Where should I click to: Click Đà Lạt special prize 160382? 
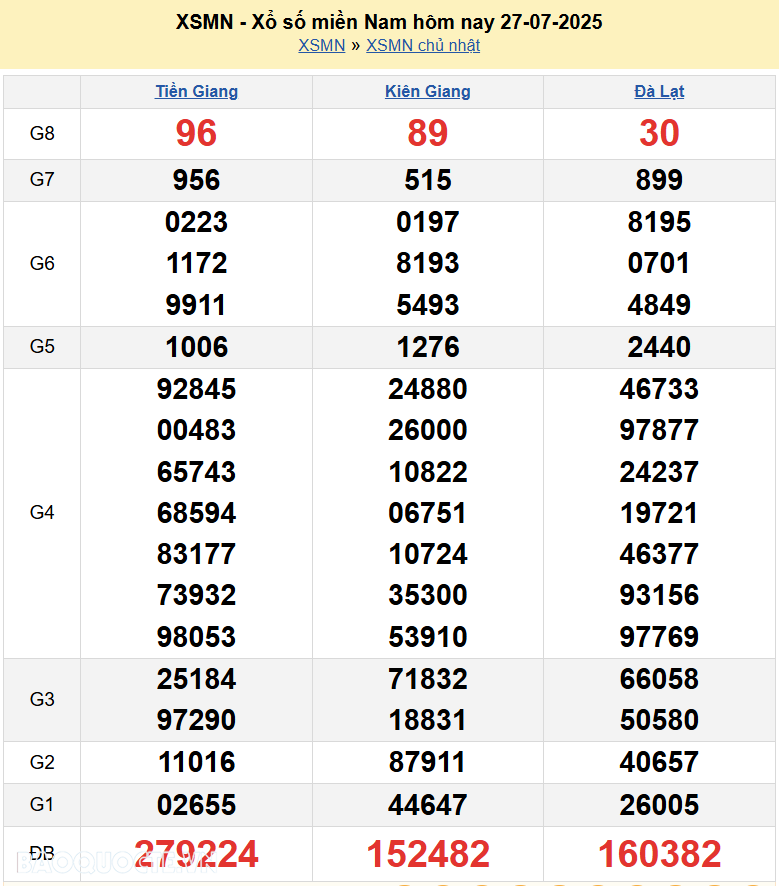pos(659,854)
